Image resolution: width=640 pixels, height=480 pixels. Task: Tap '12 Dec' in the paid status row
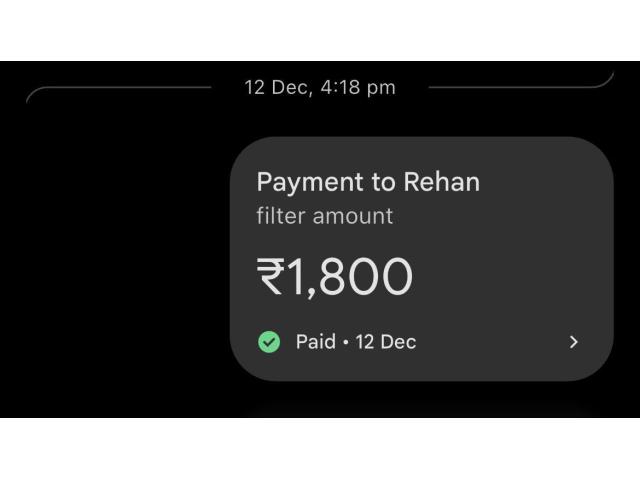pos(385,342)
